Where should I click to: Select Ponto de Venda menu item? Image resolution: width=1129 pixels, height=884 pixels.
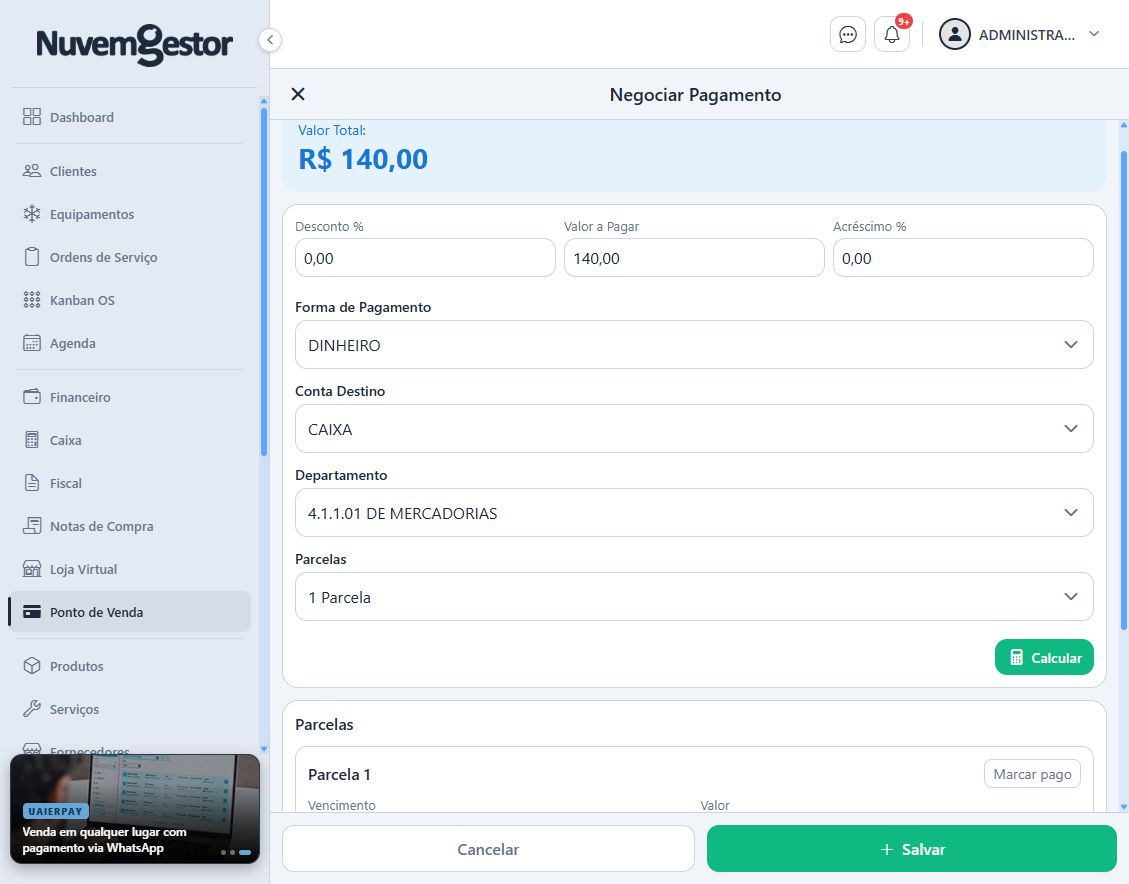coord(130,612)
